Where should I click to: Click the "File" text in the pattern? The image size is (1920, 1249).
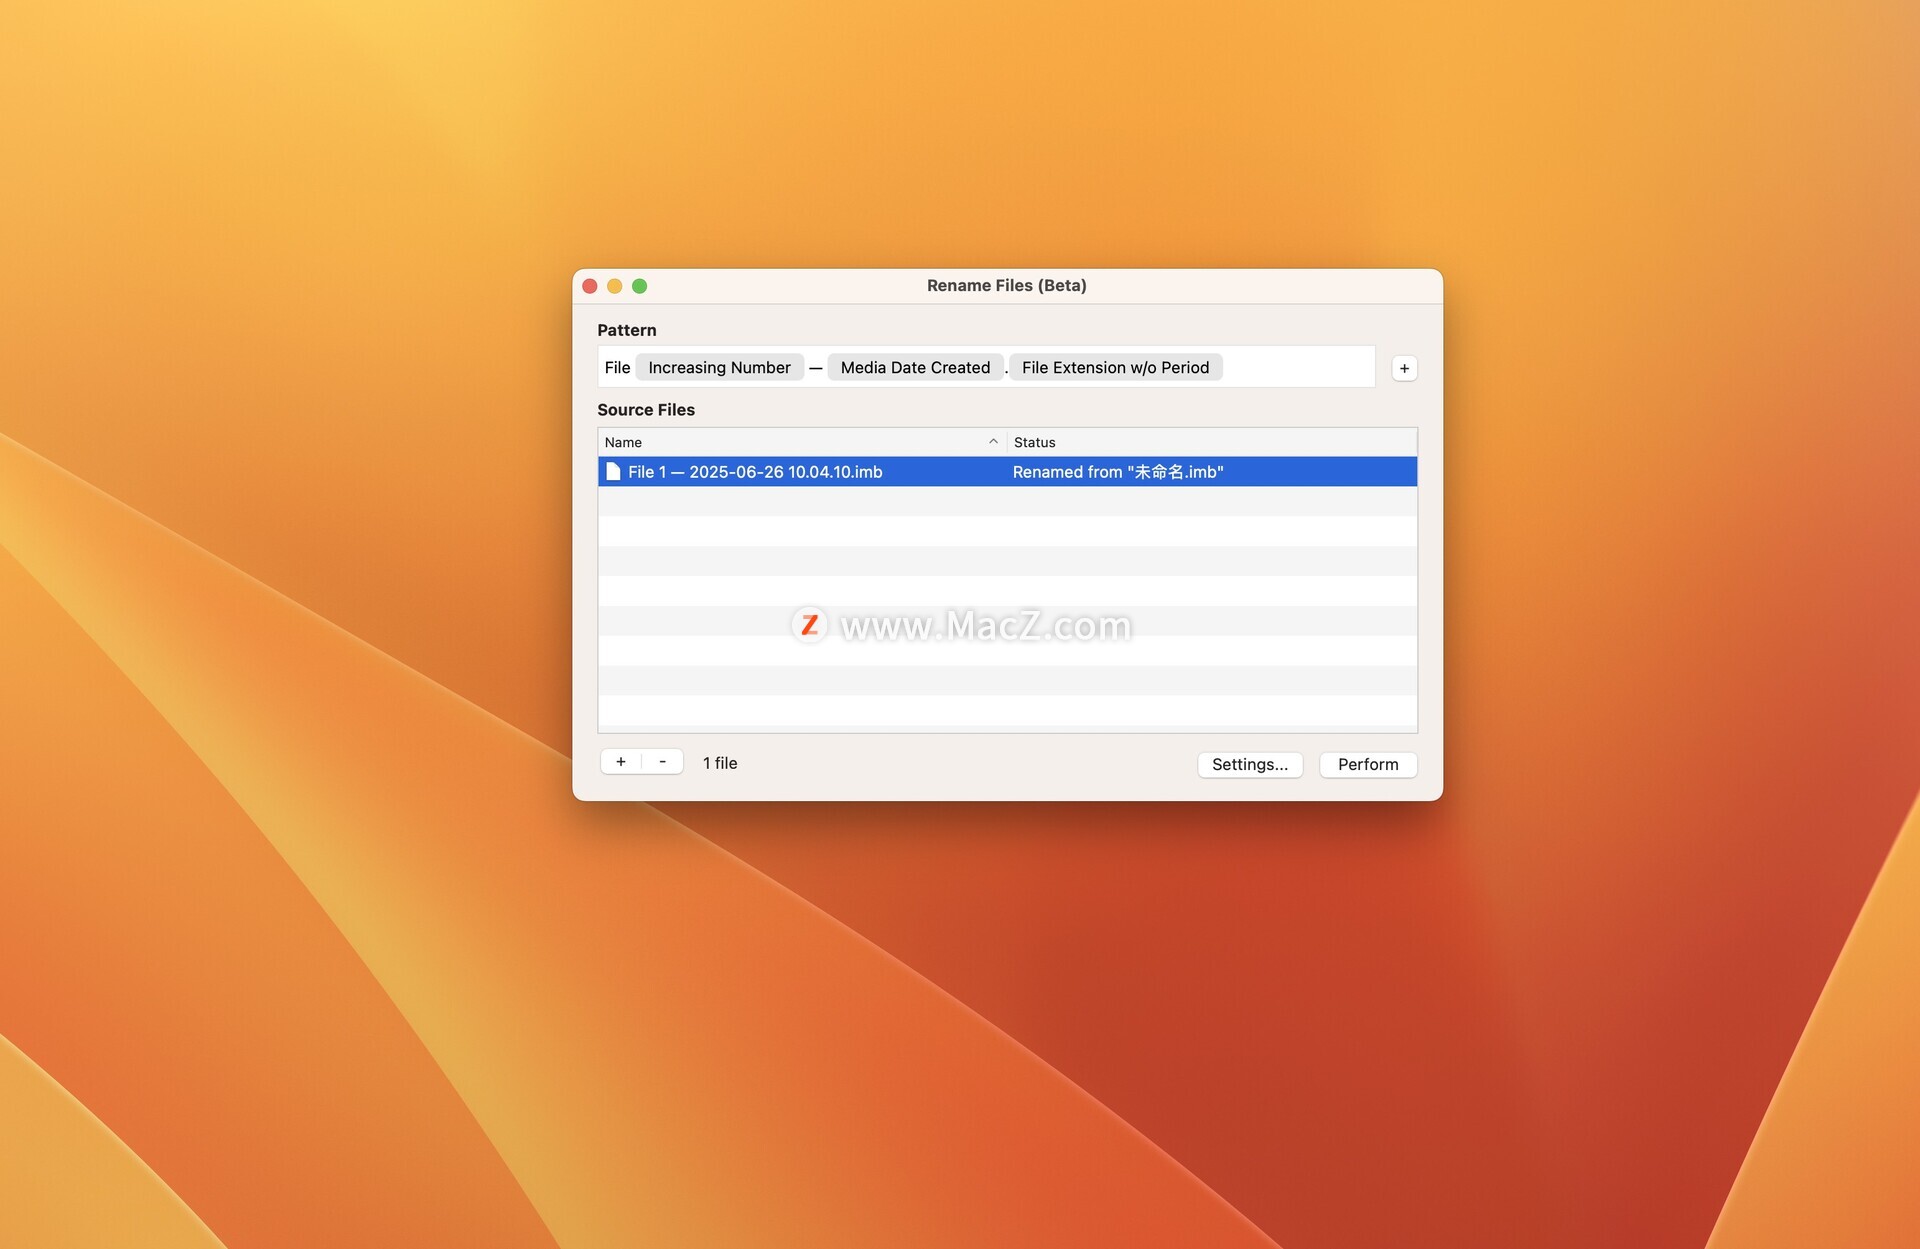(617, 367)
